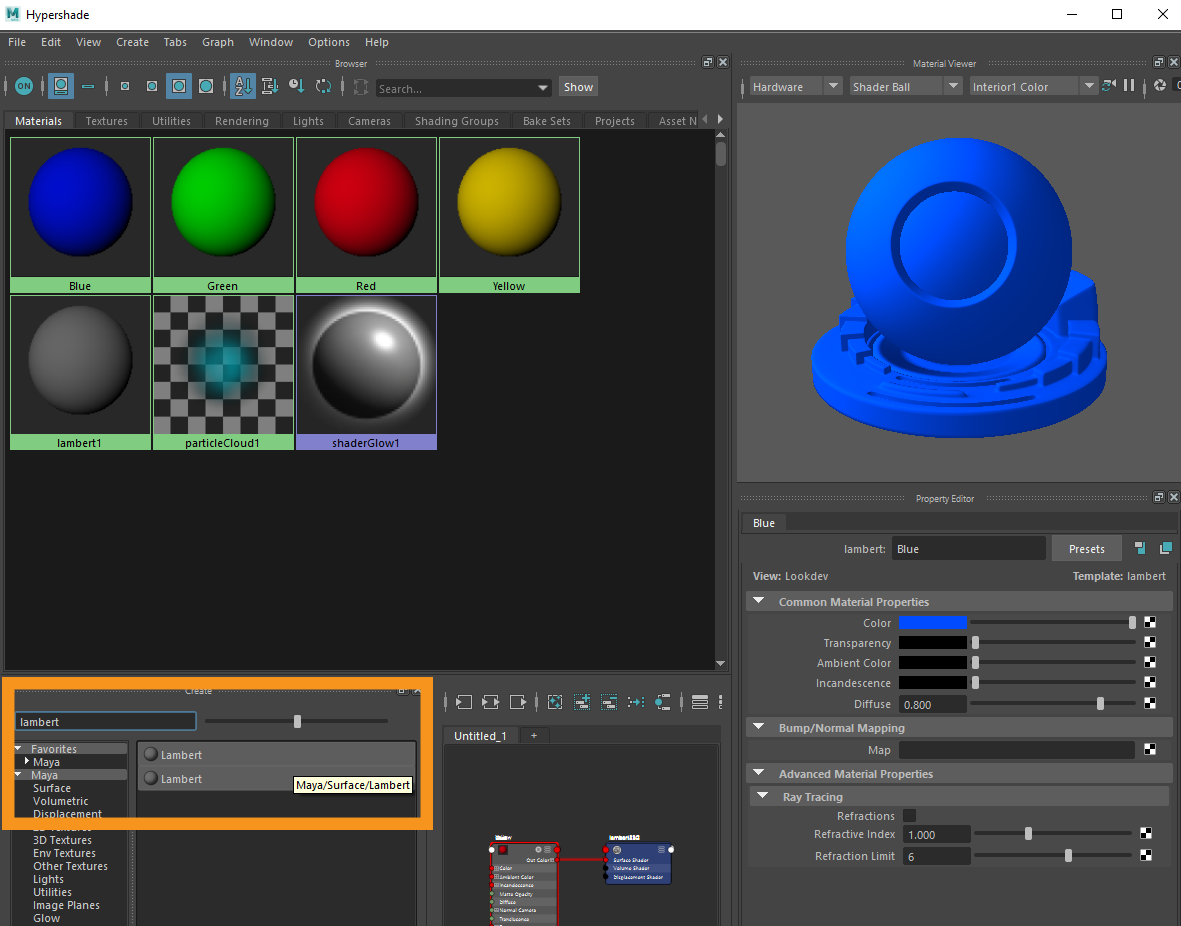This screenshot has width=1181, height=926.
Task: Float the Browser panel
Action: (707, 63)
